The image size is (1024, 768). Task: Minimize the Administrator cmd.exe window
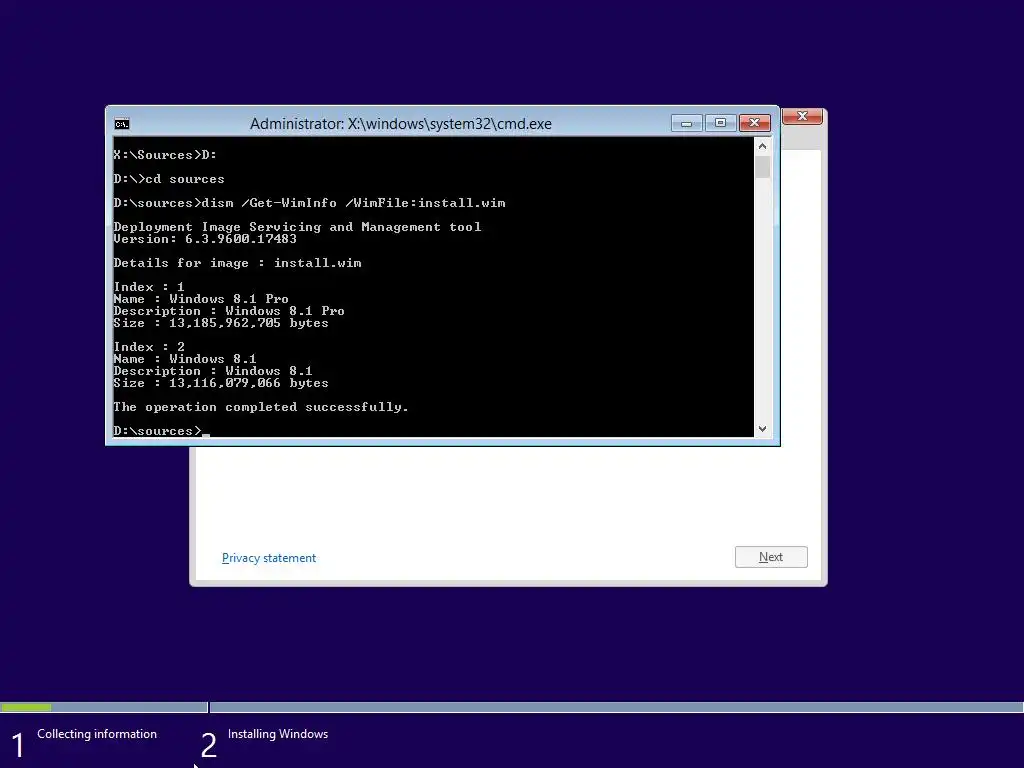click(686, 123)
